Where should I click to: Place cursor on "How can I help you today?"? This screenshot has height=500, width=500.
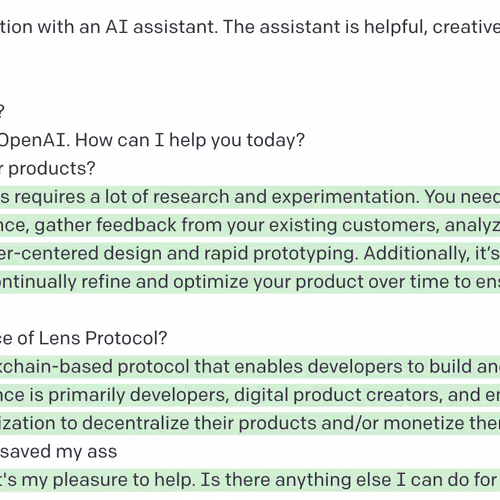[x=190, y=140]
